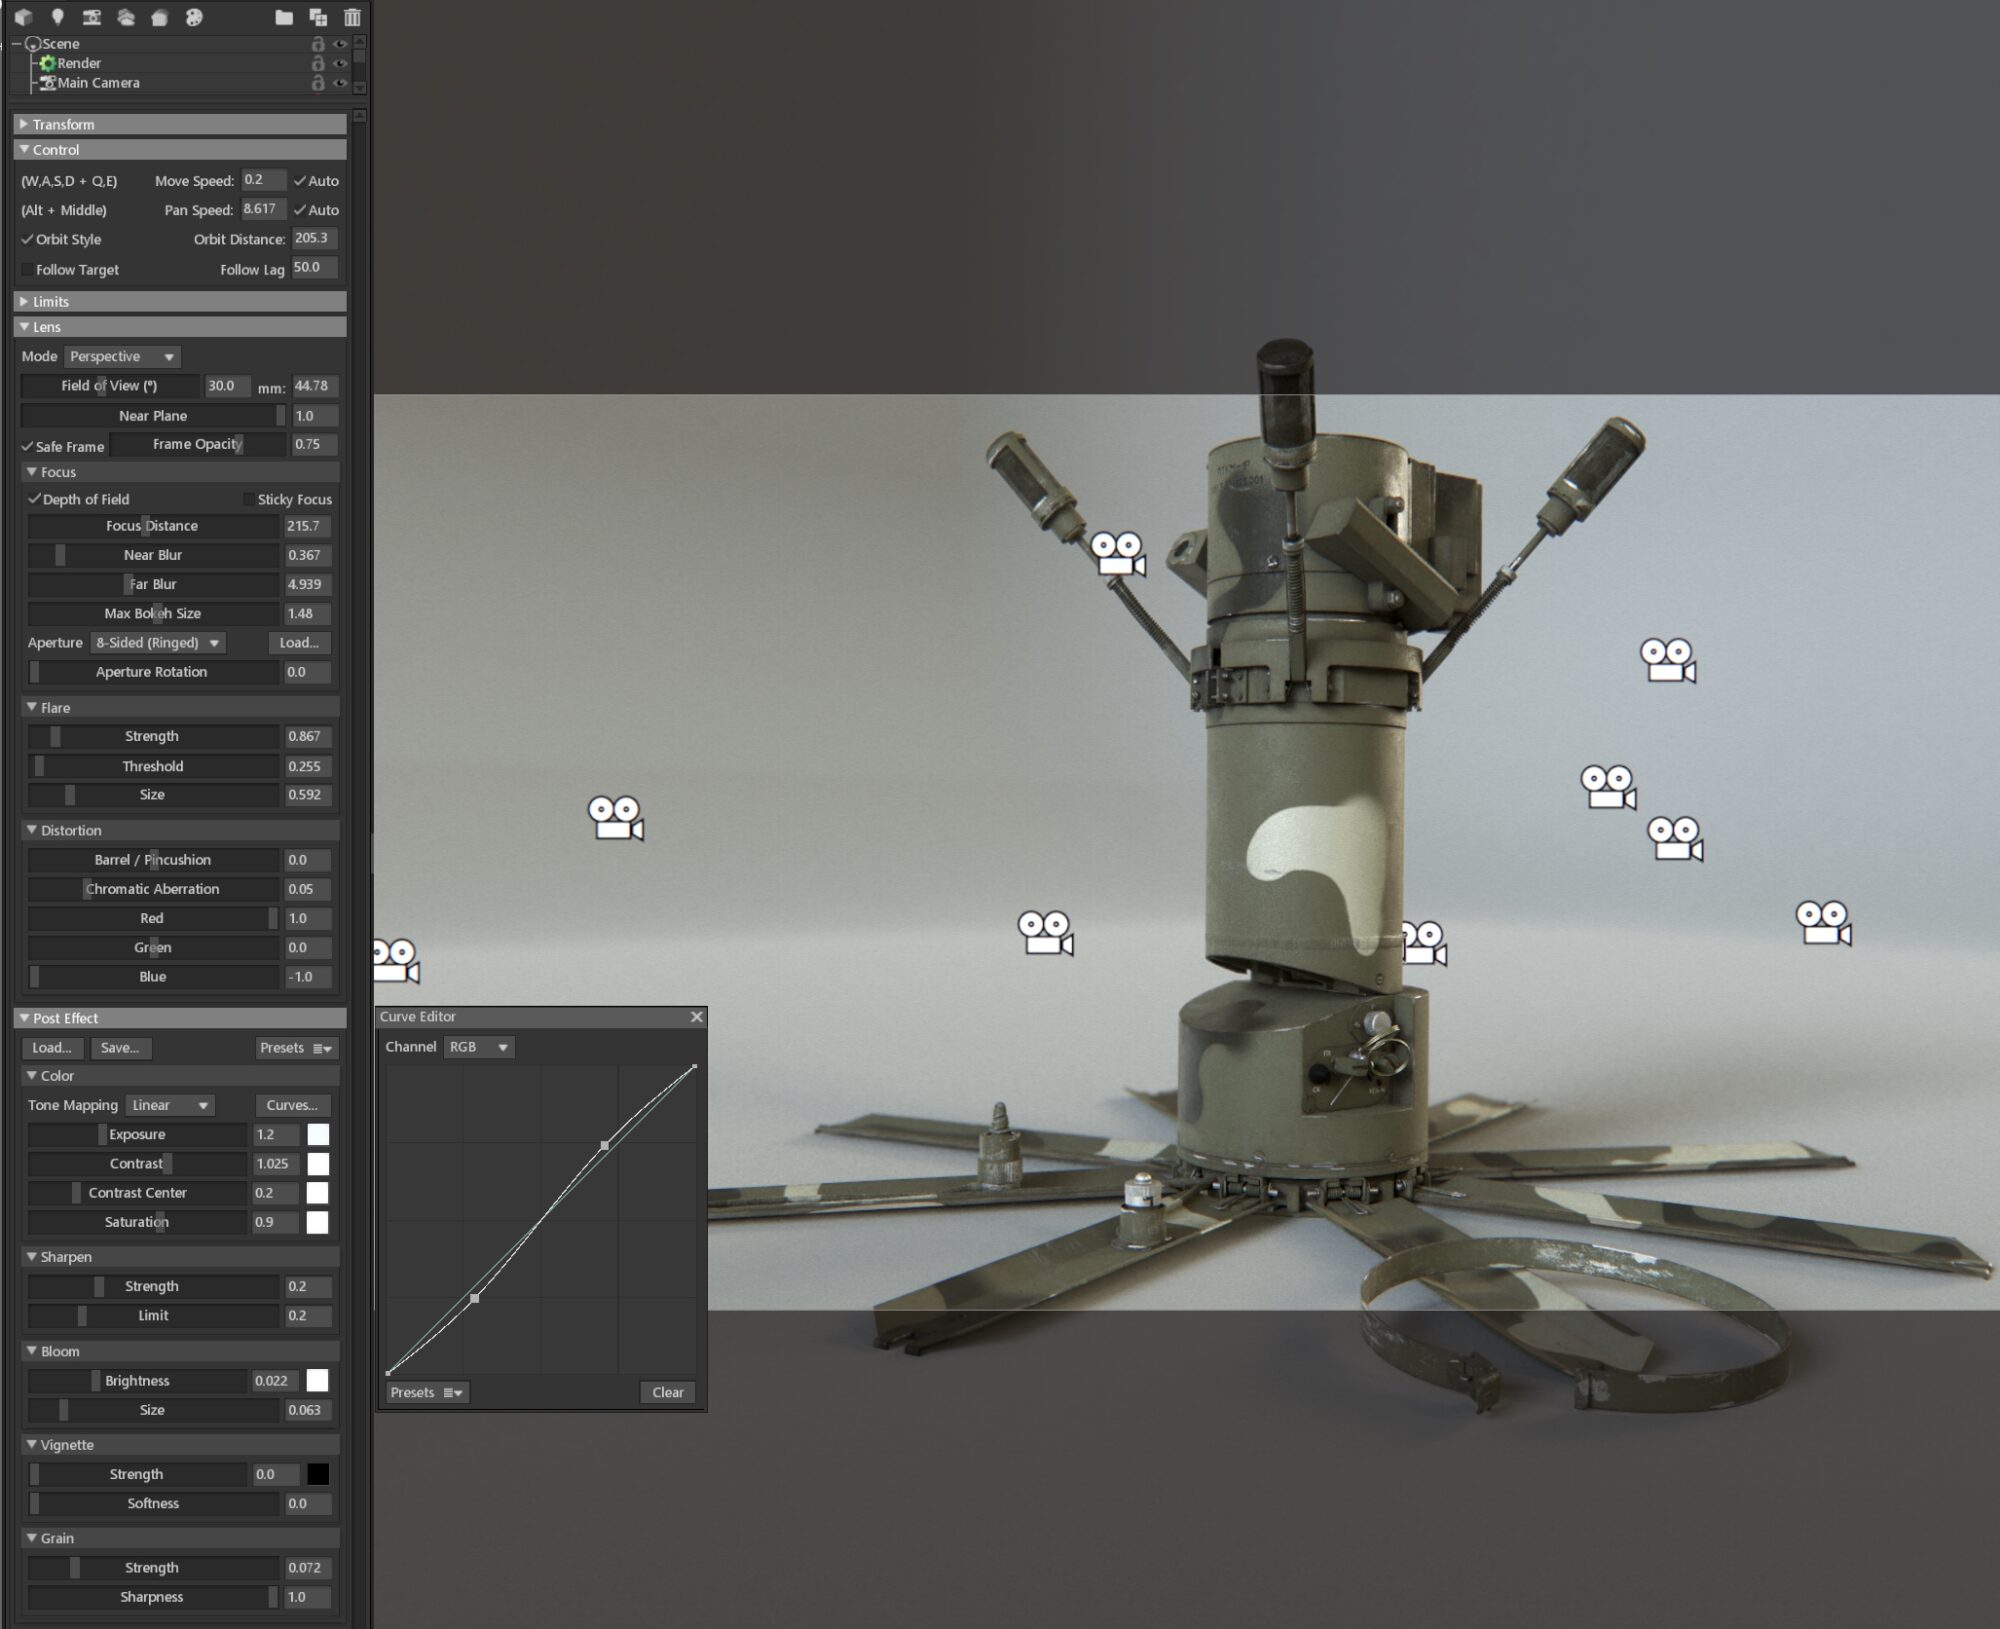Click Clear in the Curve Editor

tap(667, 1392)
